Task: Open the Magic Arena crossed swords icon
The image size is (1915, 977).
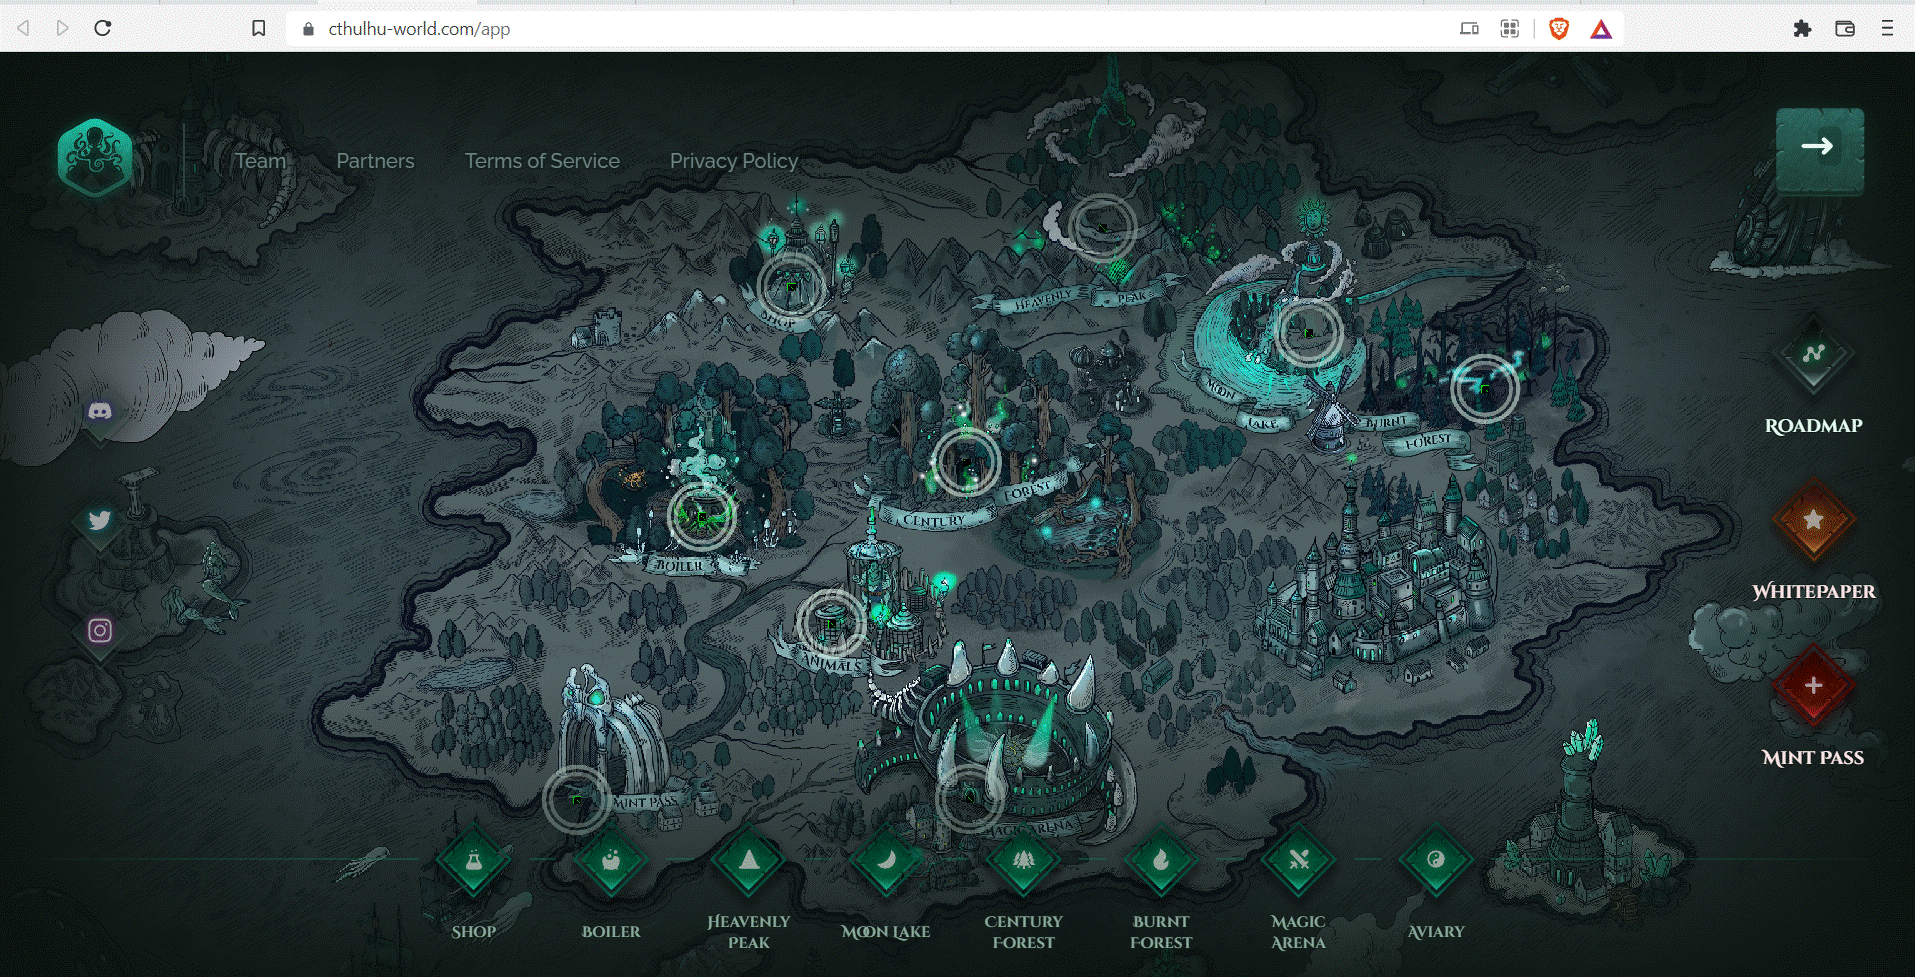Action: click(x=1298, y=861)
